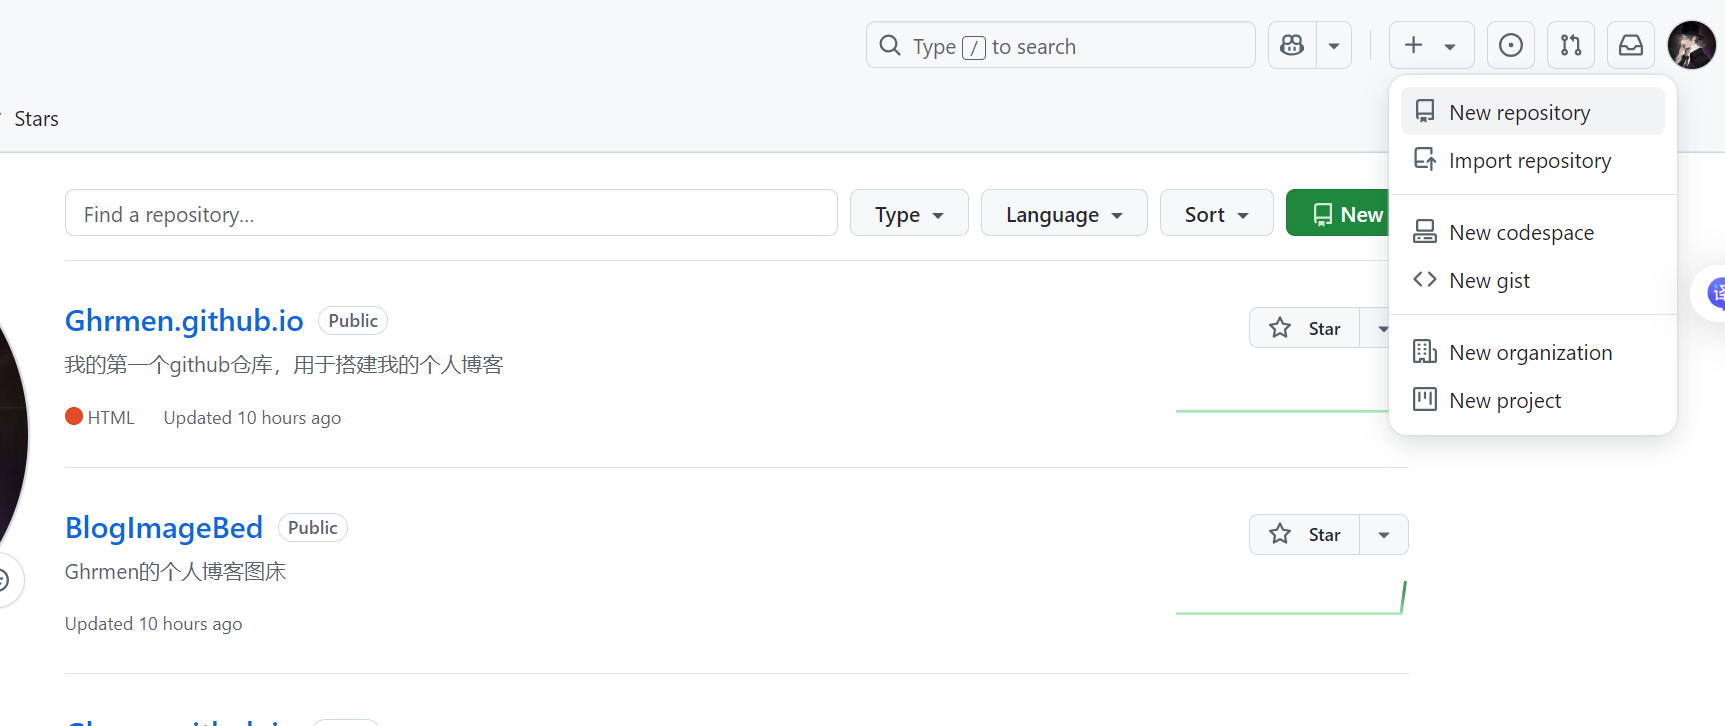Click the Find a repository input
The height and width of the screenshot is (726, 1725).
(x=451, y=213)
